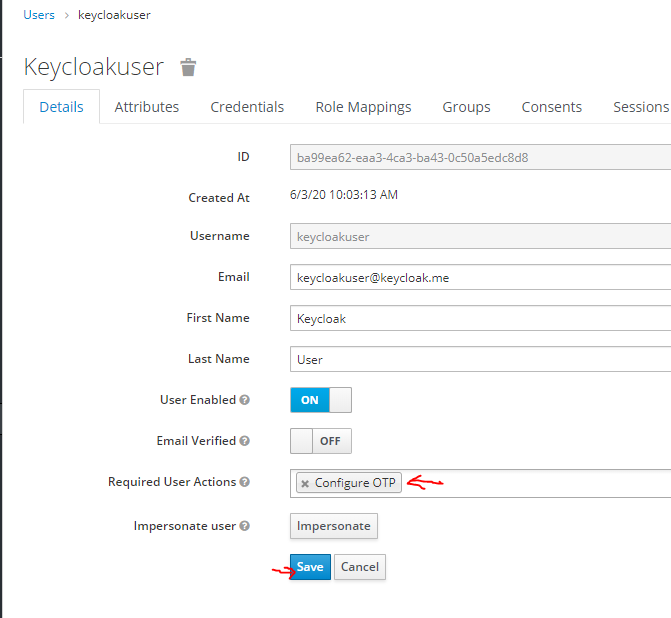This screenshot has height=618, width=671.
Task: Click help icon beside User Enabled
Action: [245, 400]
